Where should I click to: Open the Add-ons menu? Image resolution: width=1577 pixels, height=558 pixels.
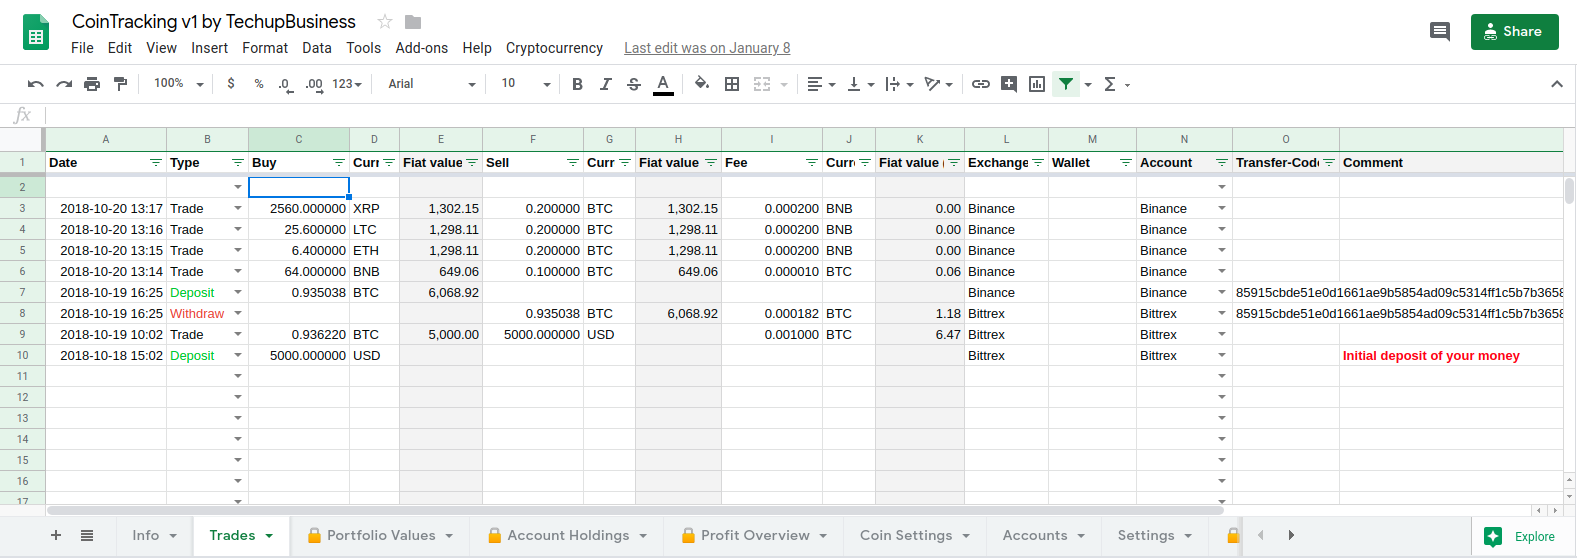[x=421, y=48]
